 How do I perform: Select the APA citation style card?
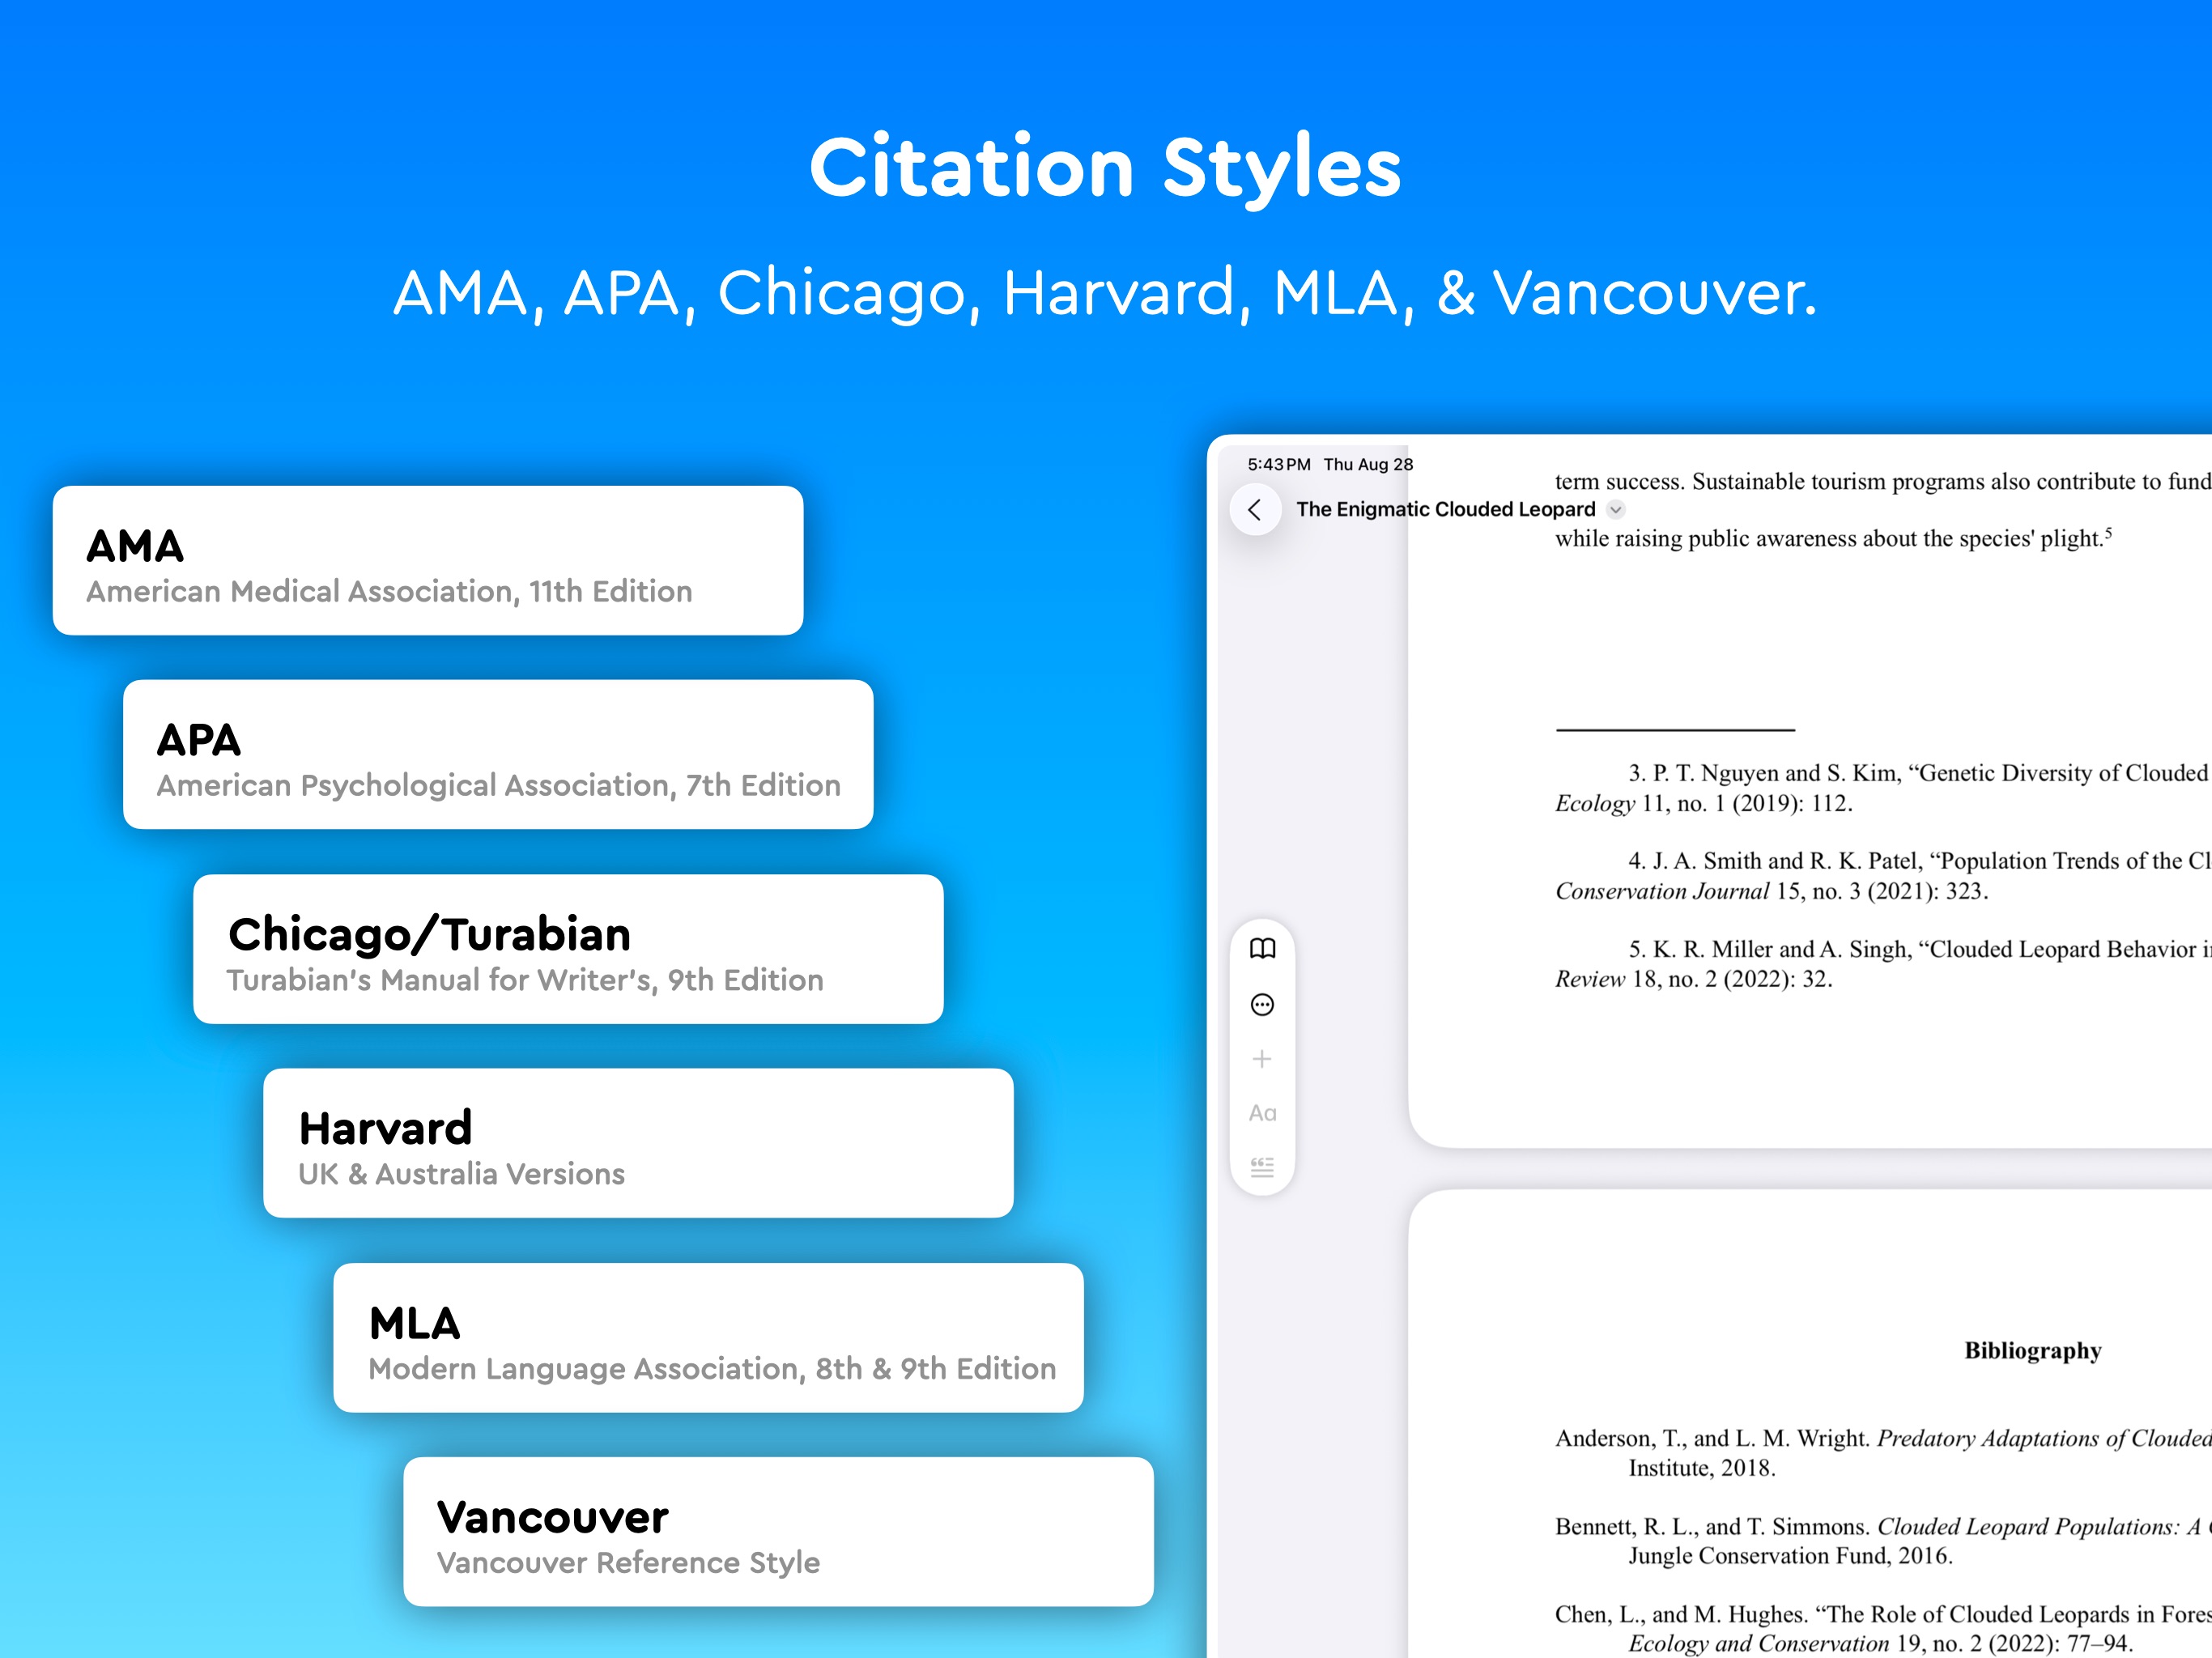coord(498,755)
